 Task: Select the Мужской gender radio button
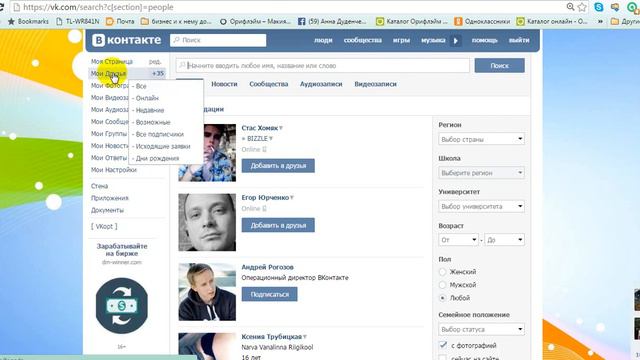pos(442,285)
